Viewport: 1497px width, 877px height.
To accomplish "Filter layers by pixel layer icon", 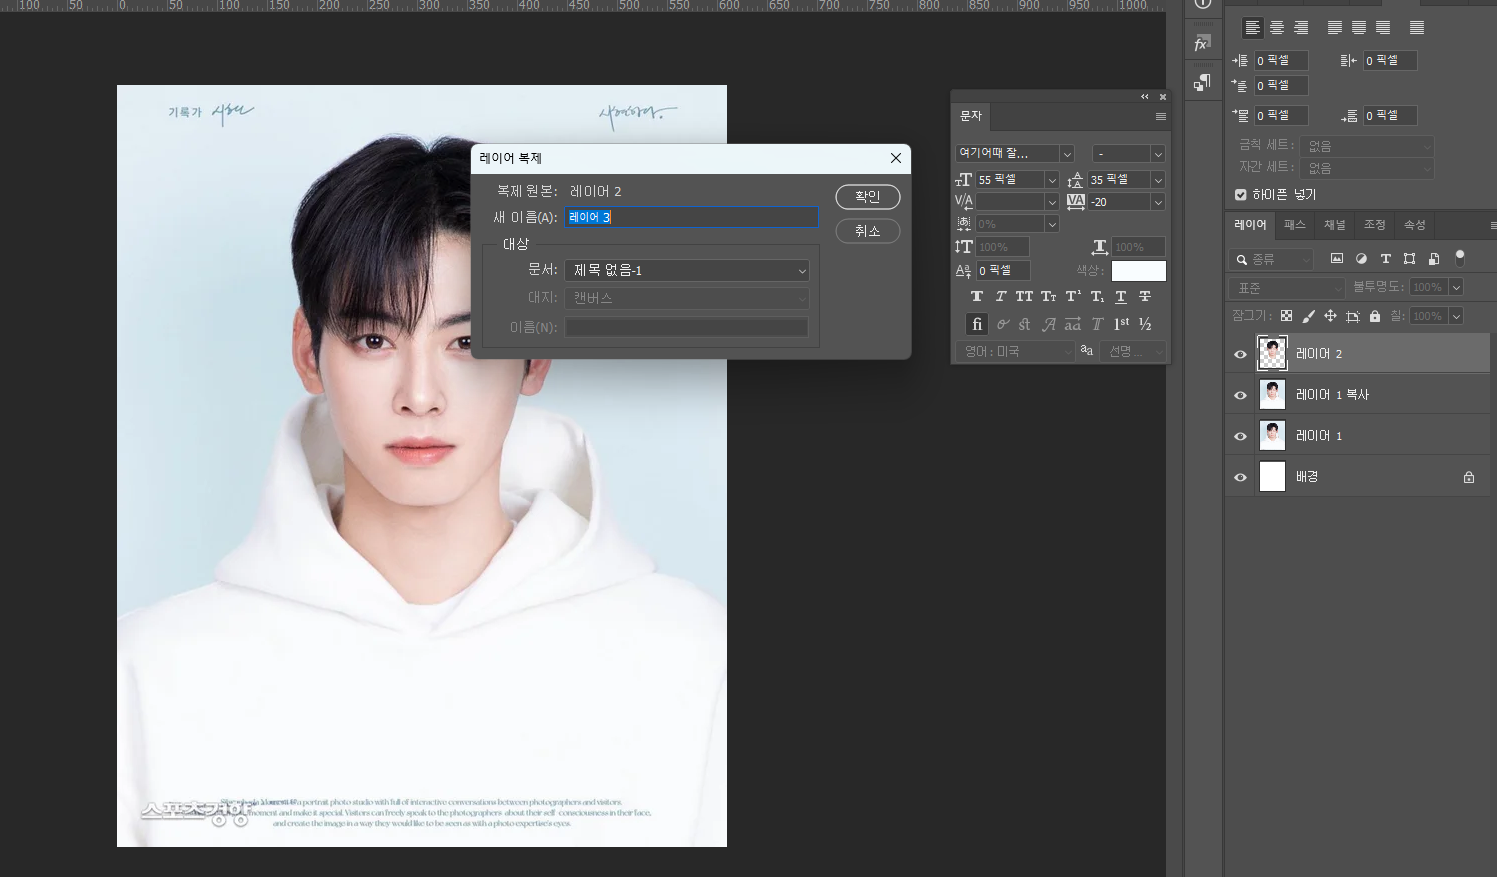I will (1337, 259).
